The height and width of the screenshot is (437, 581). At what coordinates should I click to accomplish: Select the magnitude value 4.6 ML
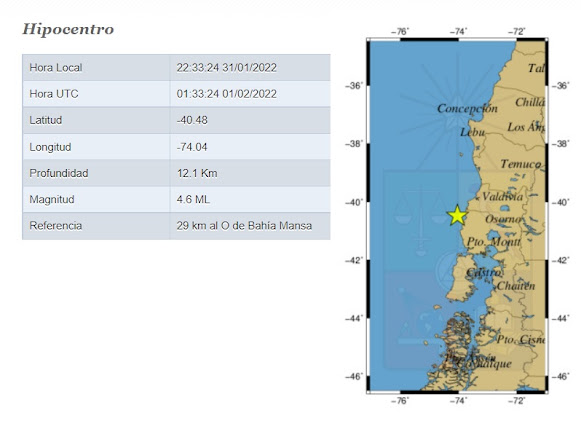tap(193, 199)
